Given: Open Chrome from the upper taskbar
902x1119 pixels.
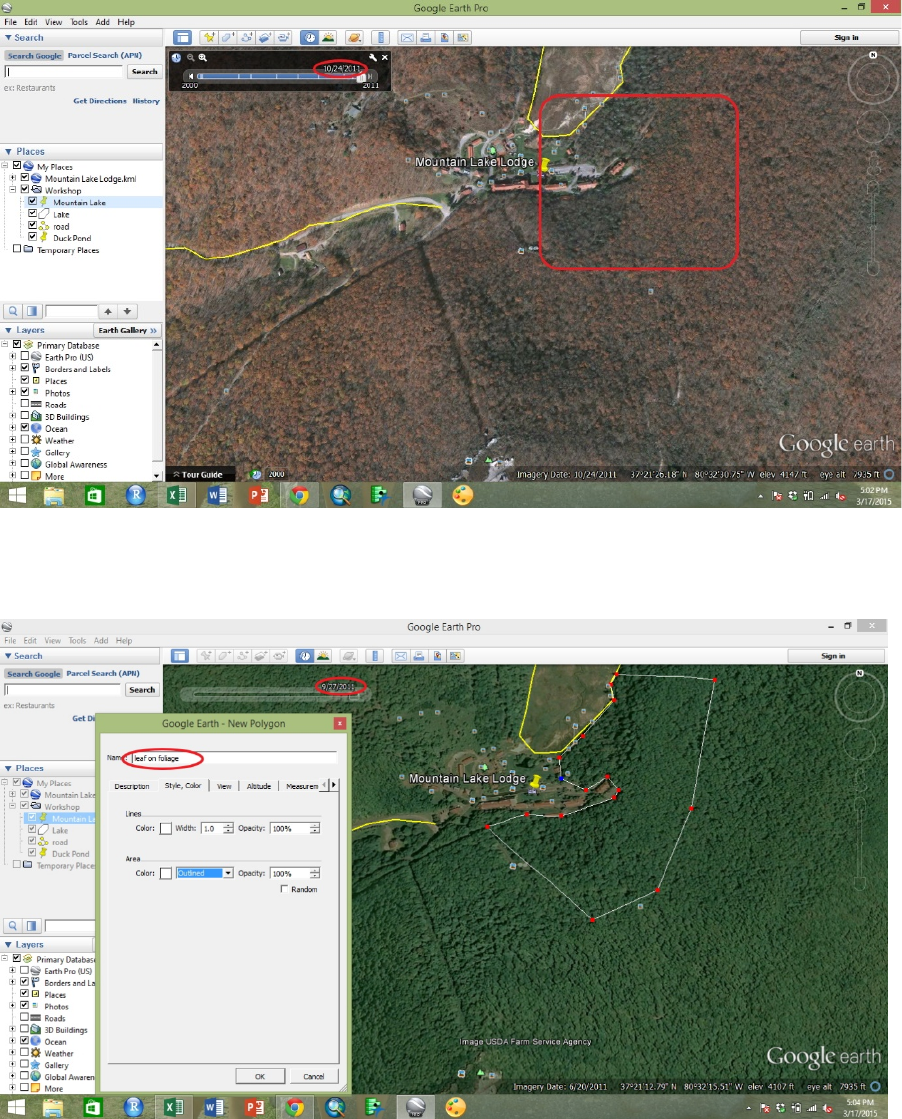Looking at the screenshot, I should [x=300, y=495].
